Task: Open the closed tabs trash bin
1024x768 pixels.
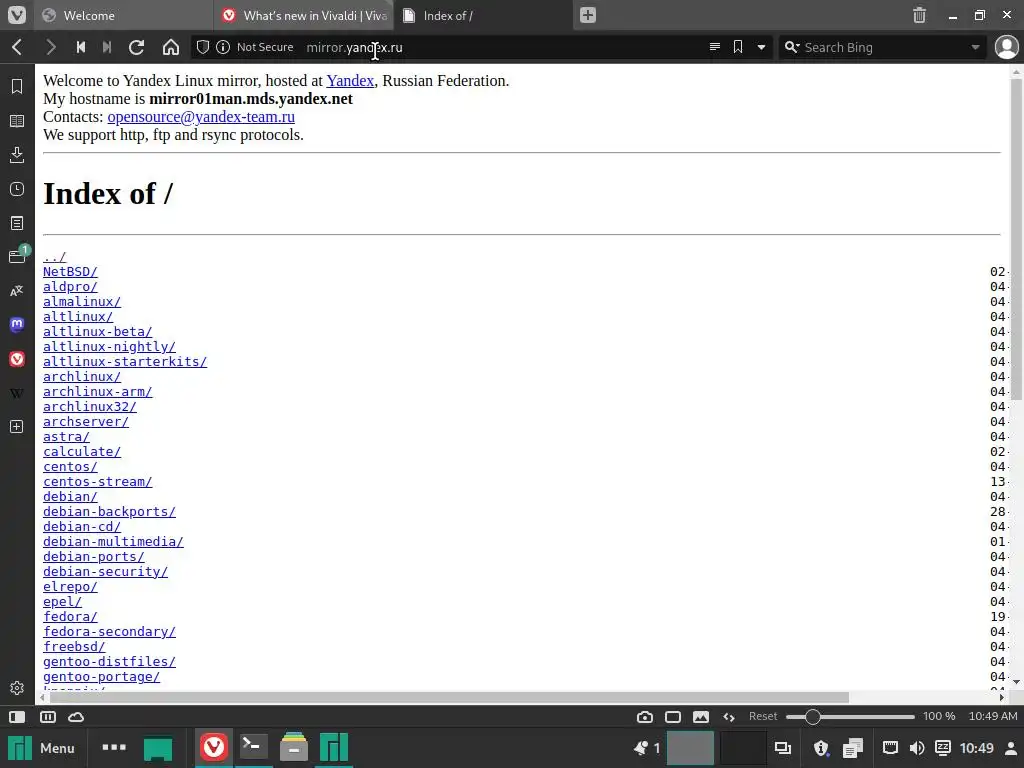Action: [x=920, y=15]
